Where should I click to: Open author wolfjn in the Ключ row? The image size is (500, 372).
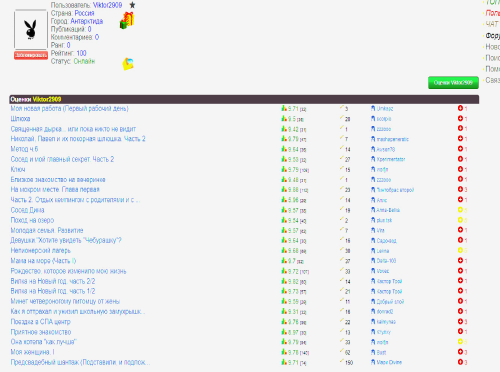[x=382, y=170]
